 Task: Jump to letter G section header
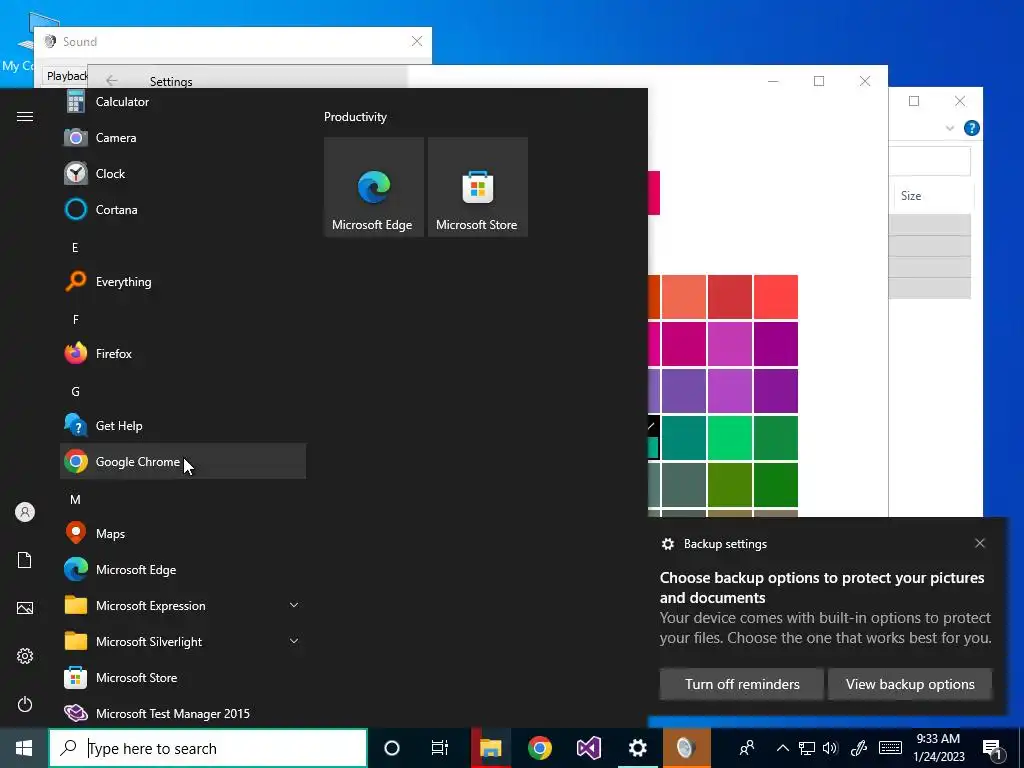click(75, 392)
